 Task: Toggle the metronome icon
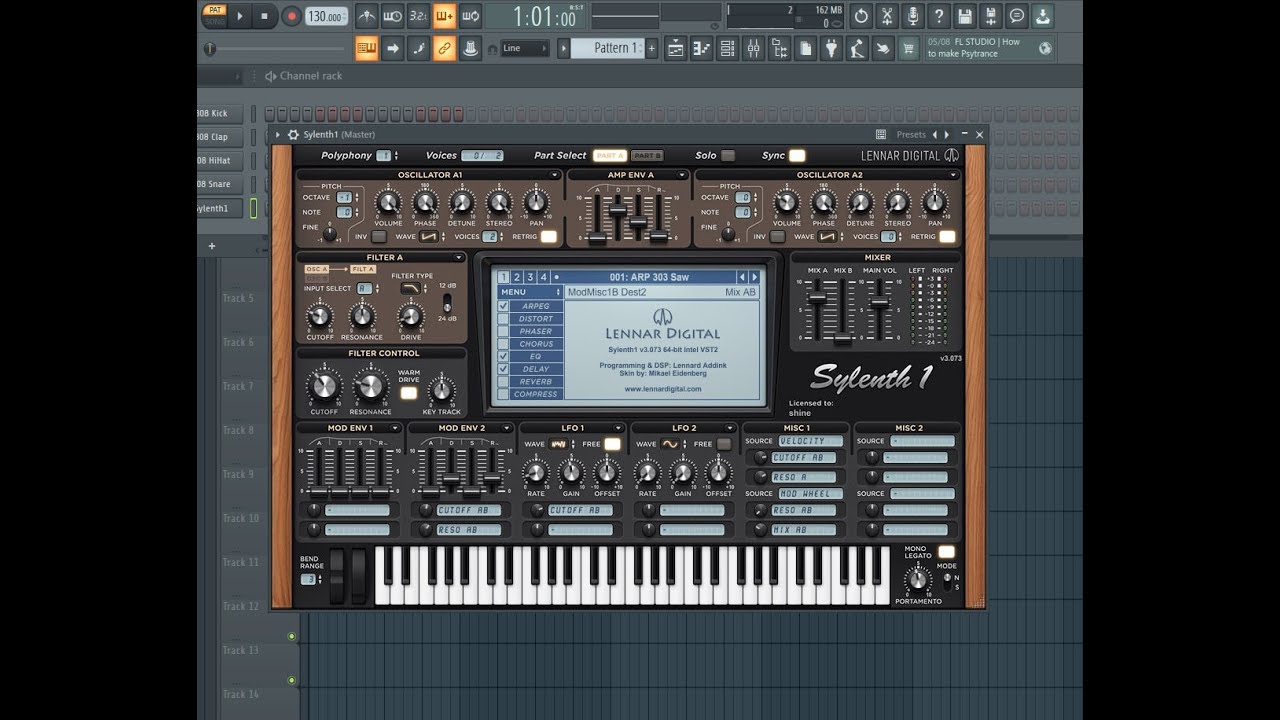point(367,16)
